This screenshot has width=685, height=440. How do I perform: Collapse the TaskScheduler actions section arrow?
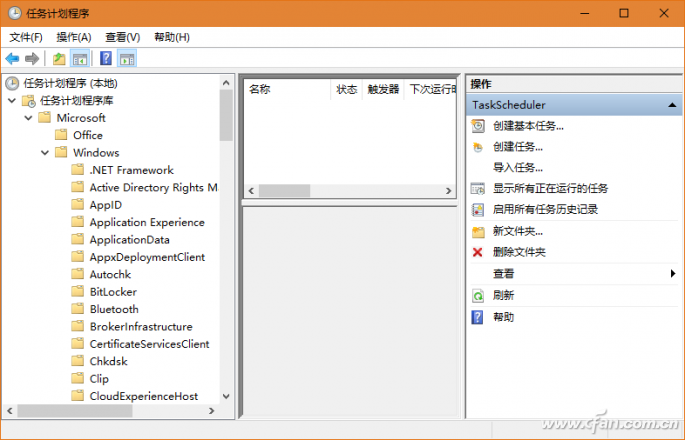click(672, 105)
